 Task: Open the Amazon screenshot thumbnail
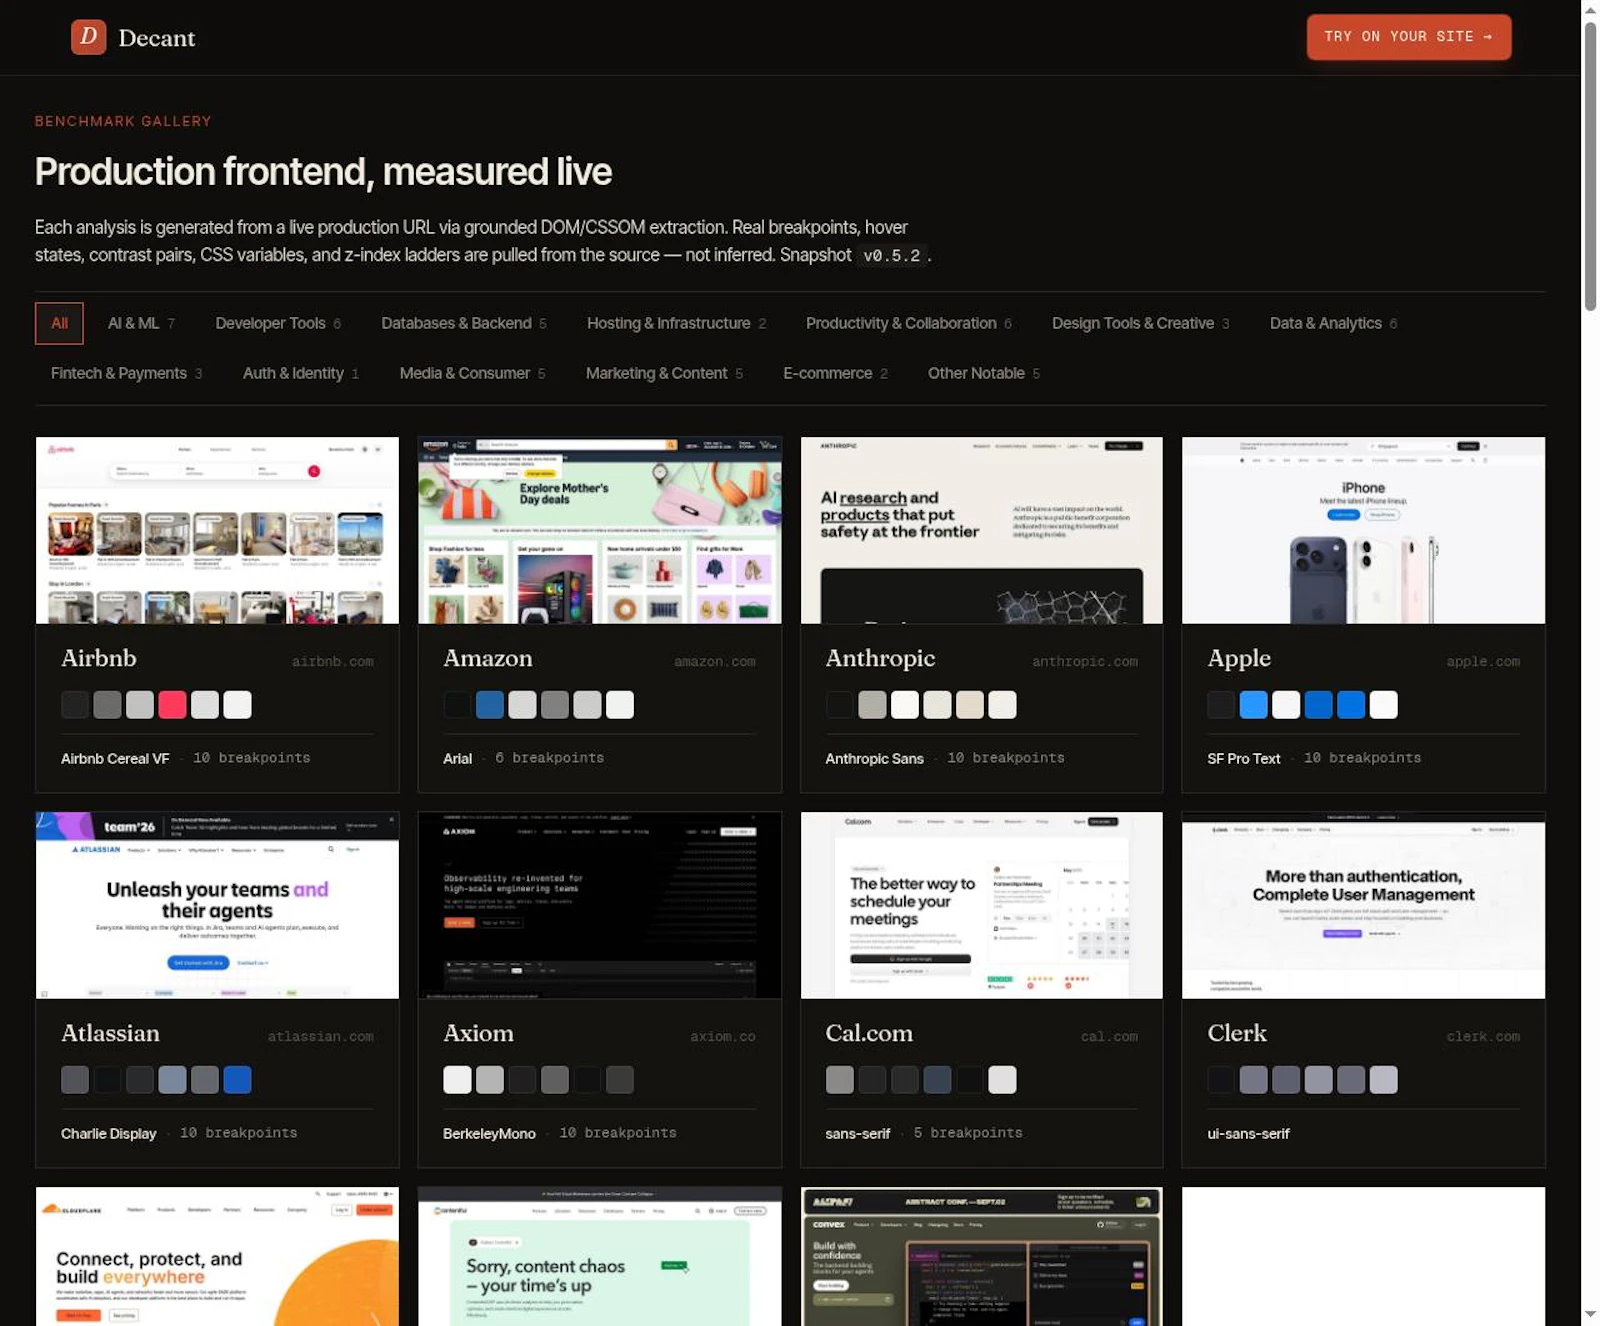pyautogui.click(x=599, y=530)
